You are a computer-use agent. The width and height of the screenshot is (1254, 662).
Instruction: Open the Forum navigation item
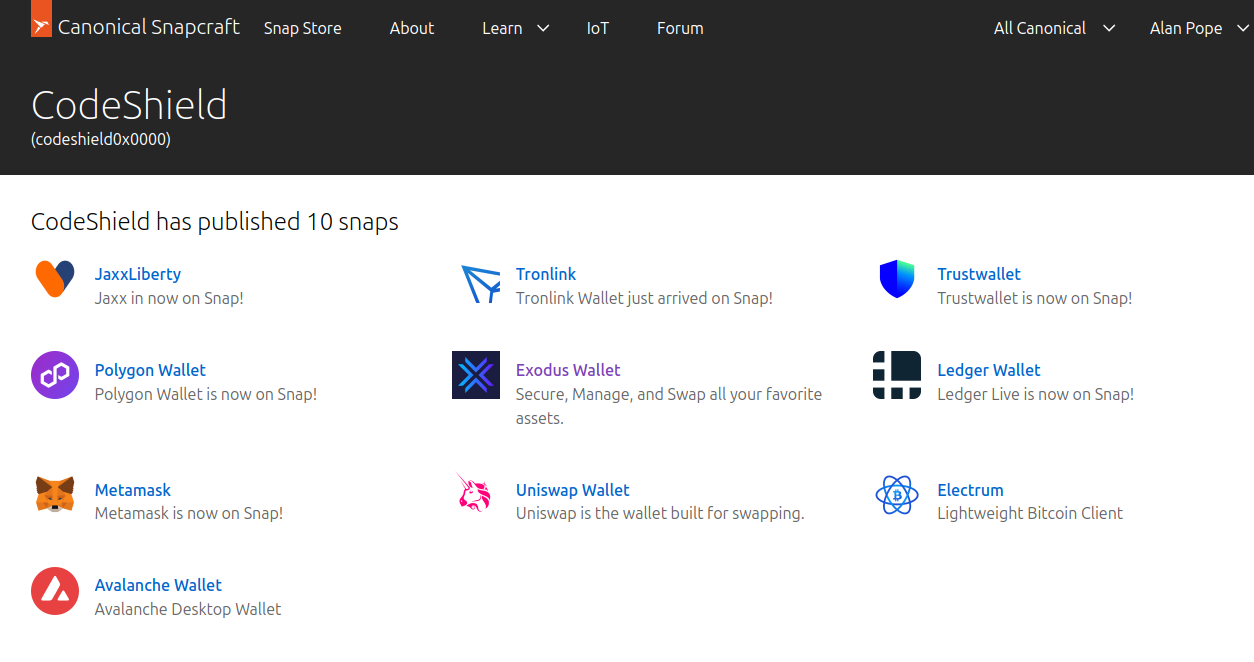pos(680,28)
